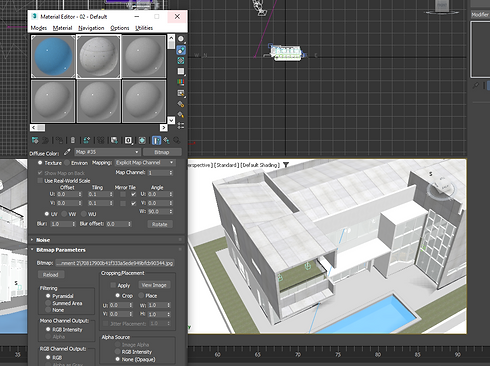This screenshot has height=366, width=490.
Task: Click the Put to Library icon
Action: click(x=114, y=140)
